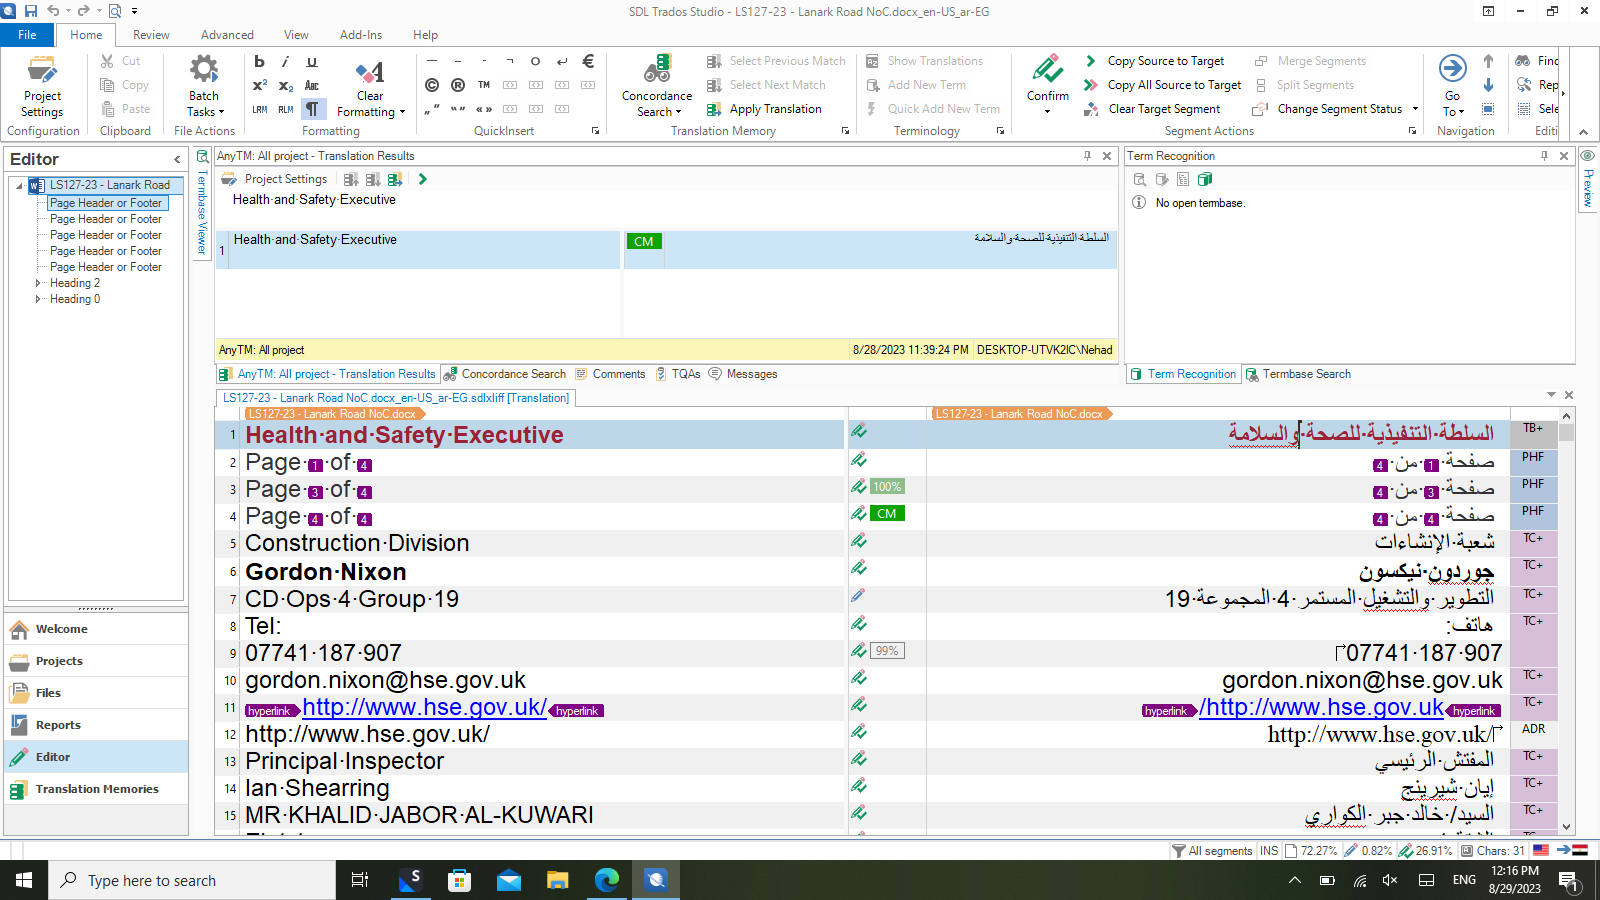Apply underline formatting in the ribbon
1600x900 pixels.
[312, 61]
